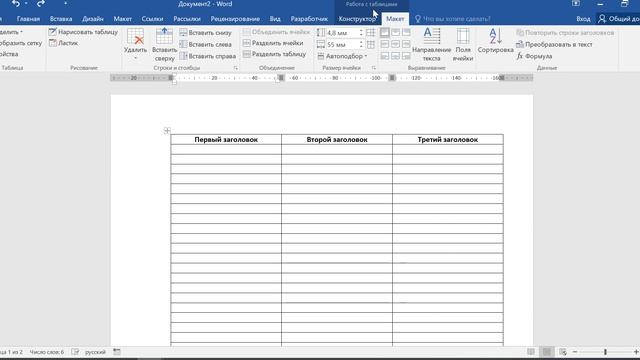
Task: Open the page Макет tab next to Дизайн
Action: tap(122, 19)
